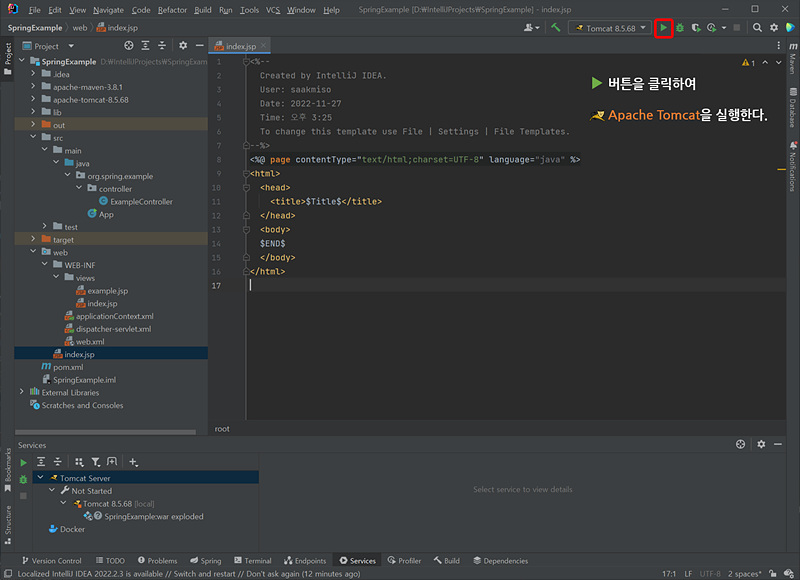Toggle read-only lock icon in status bar
Image resolution: width=800 pixels, height=580 pixels.
pos(772,573)
